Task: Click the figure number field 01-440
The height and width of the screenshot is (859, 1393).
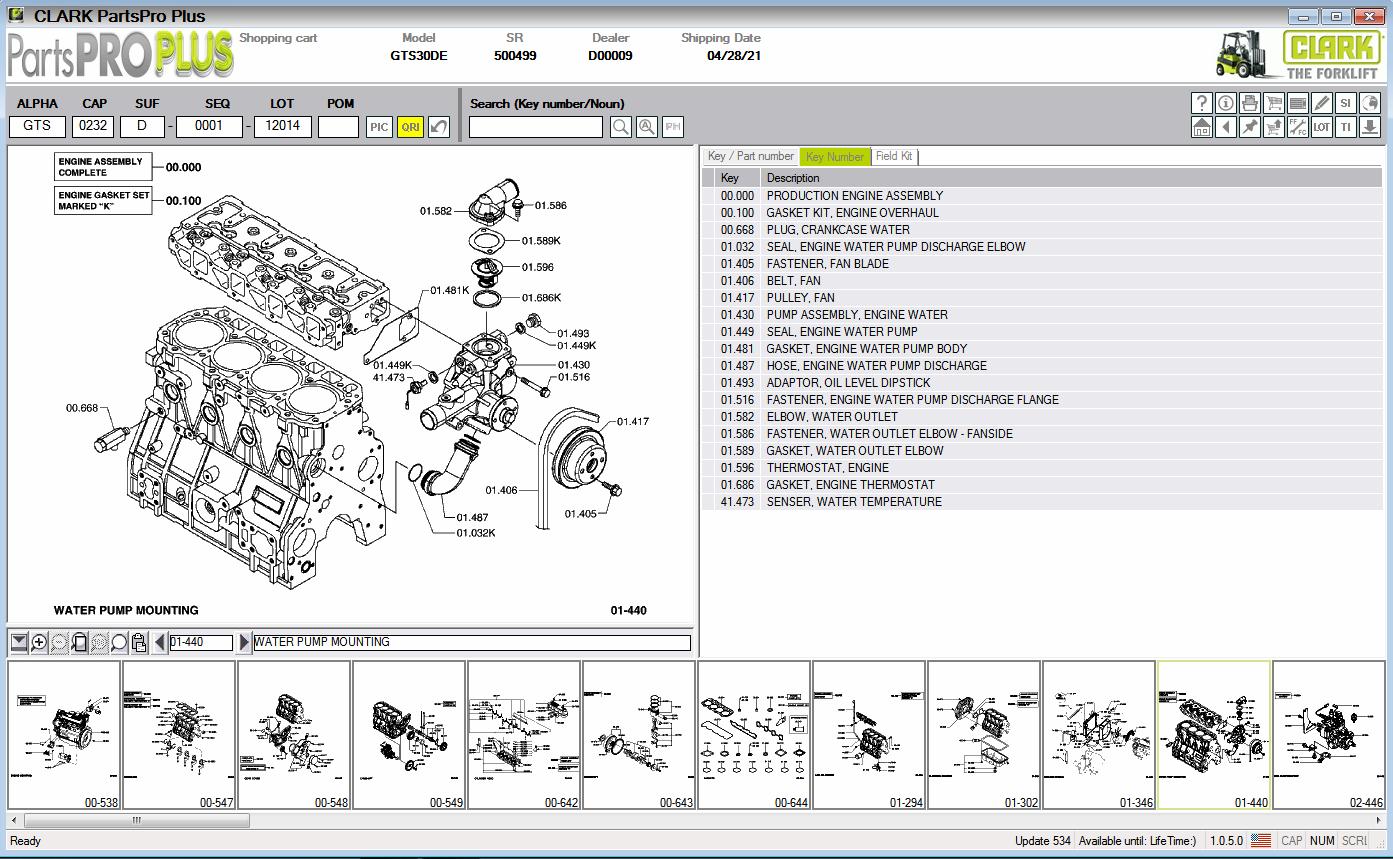Action: pyautogui.click(x=201, y=642)
